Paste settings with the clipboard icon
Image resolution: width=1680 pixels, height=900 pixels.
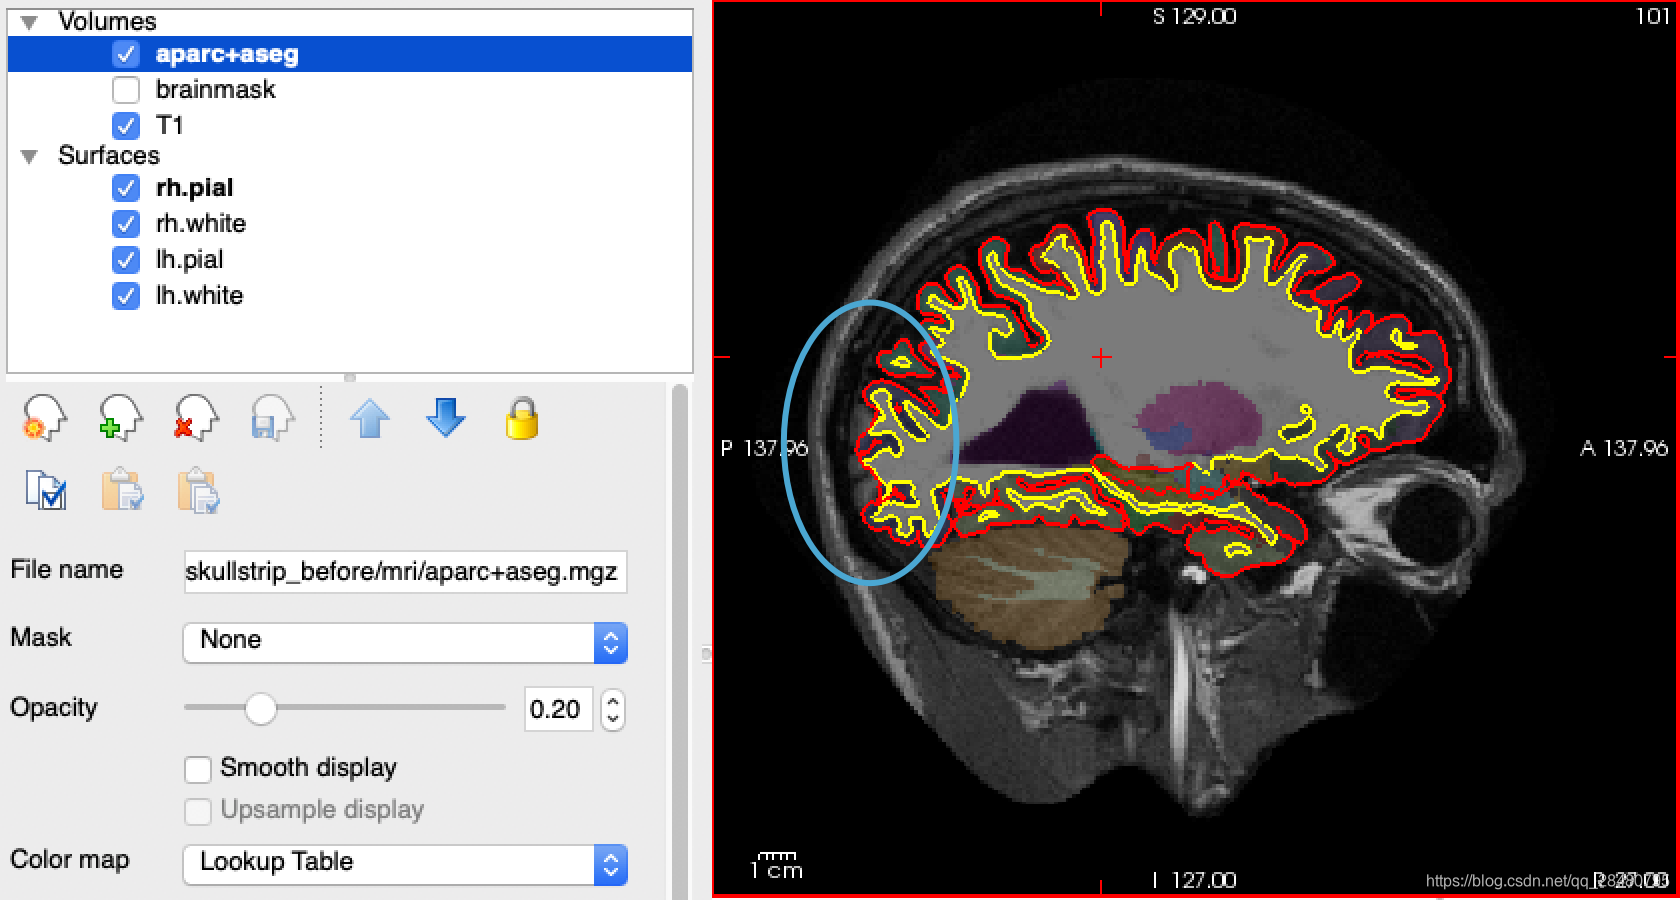coord(122,492)
